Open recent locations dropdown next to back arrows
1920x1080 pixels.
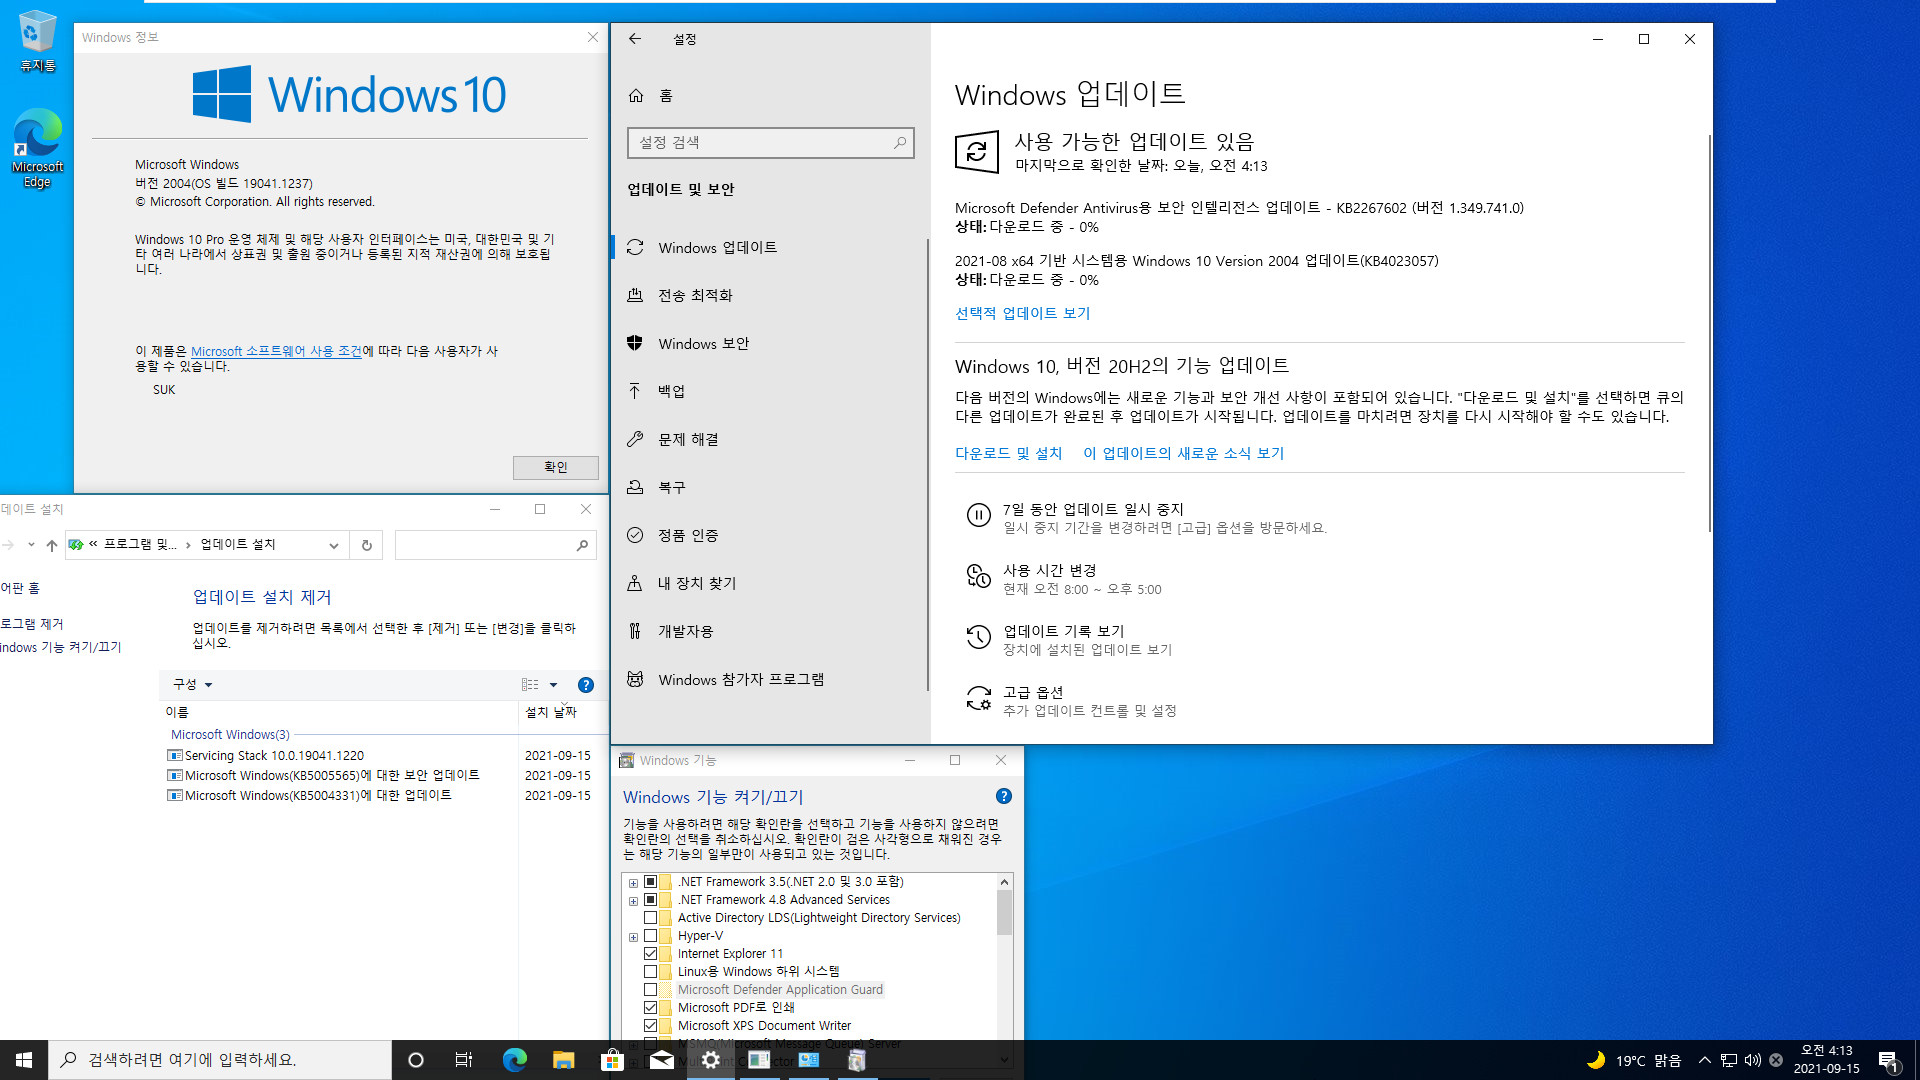tap(31, 545)
